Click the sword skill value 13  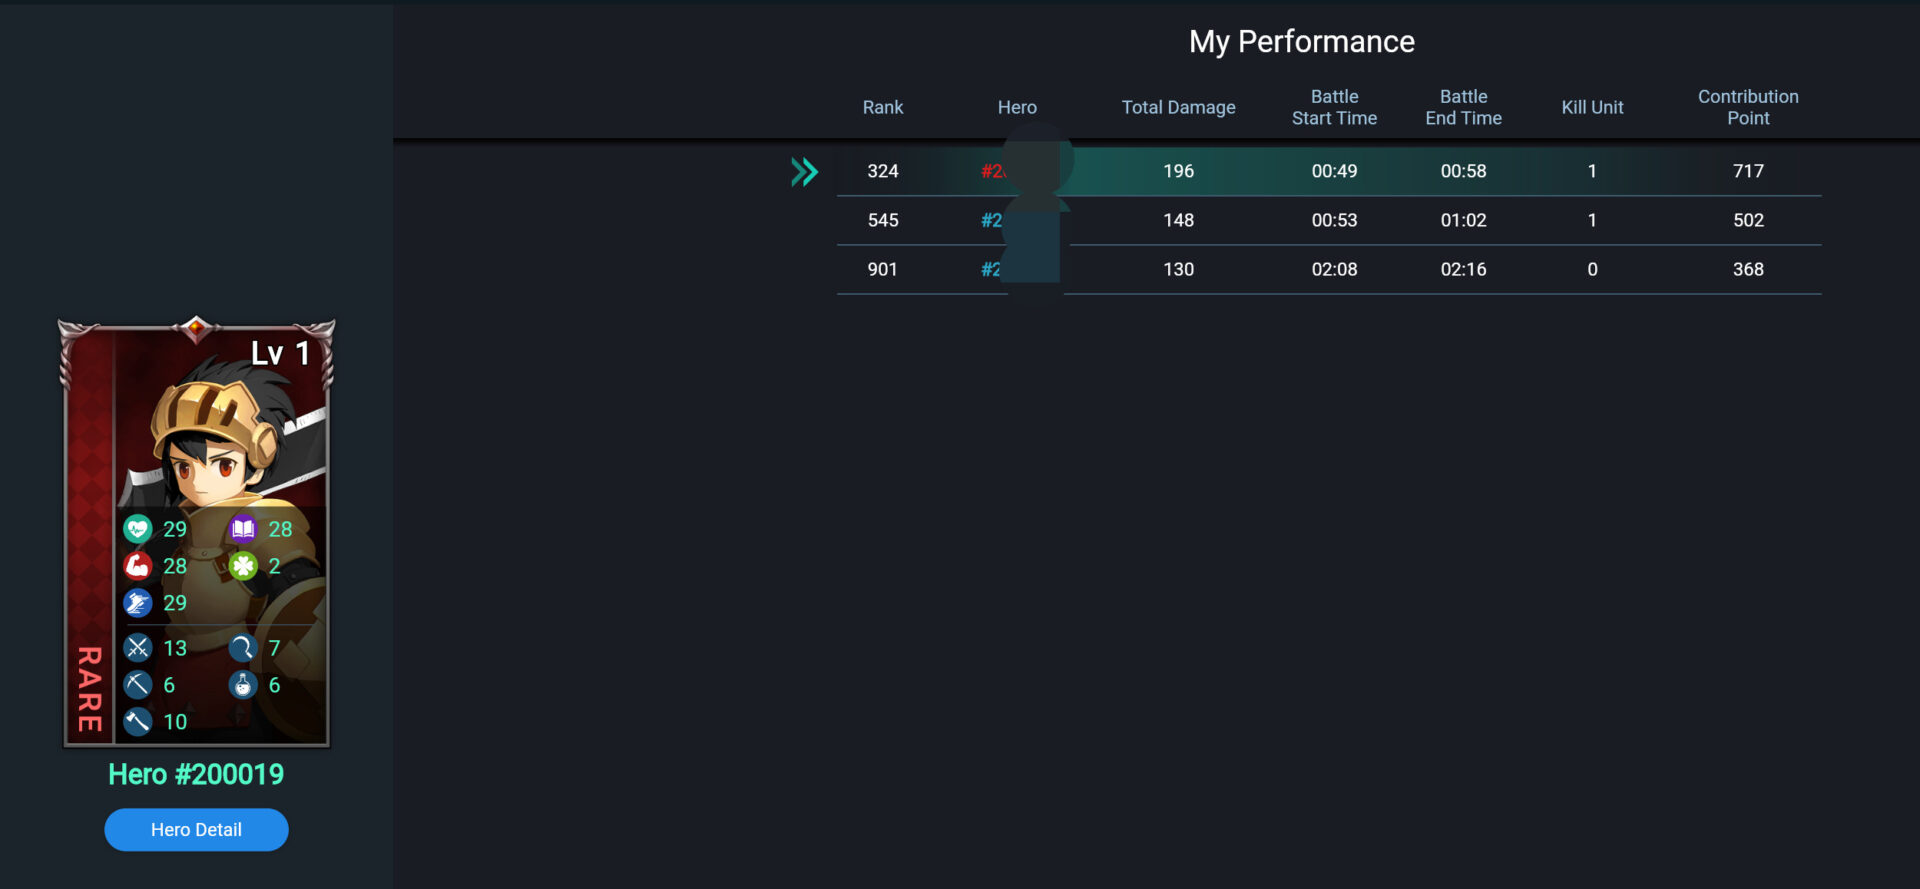[x=175, y=648]
